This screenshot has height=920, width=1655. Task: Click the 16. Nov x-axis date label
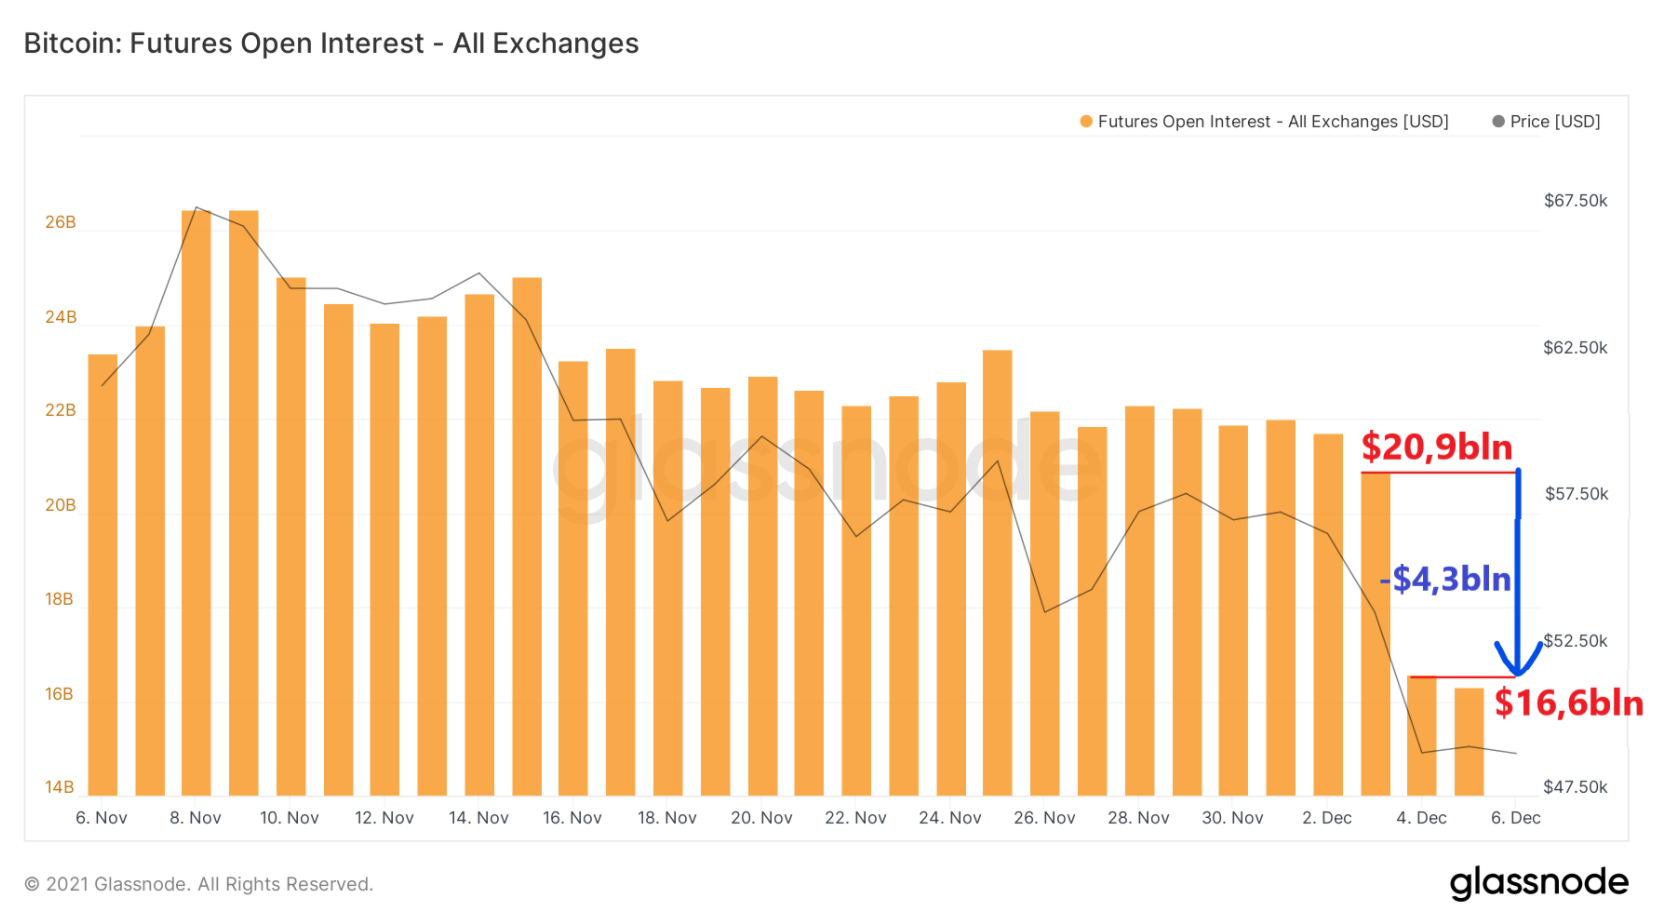click(572, 818)
